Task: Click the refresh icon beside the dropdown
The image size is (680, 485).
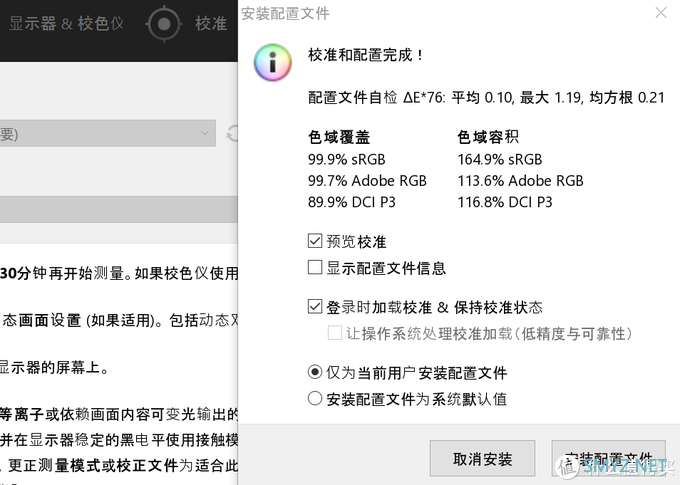Action: tap(232, 133)
